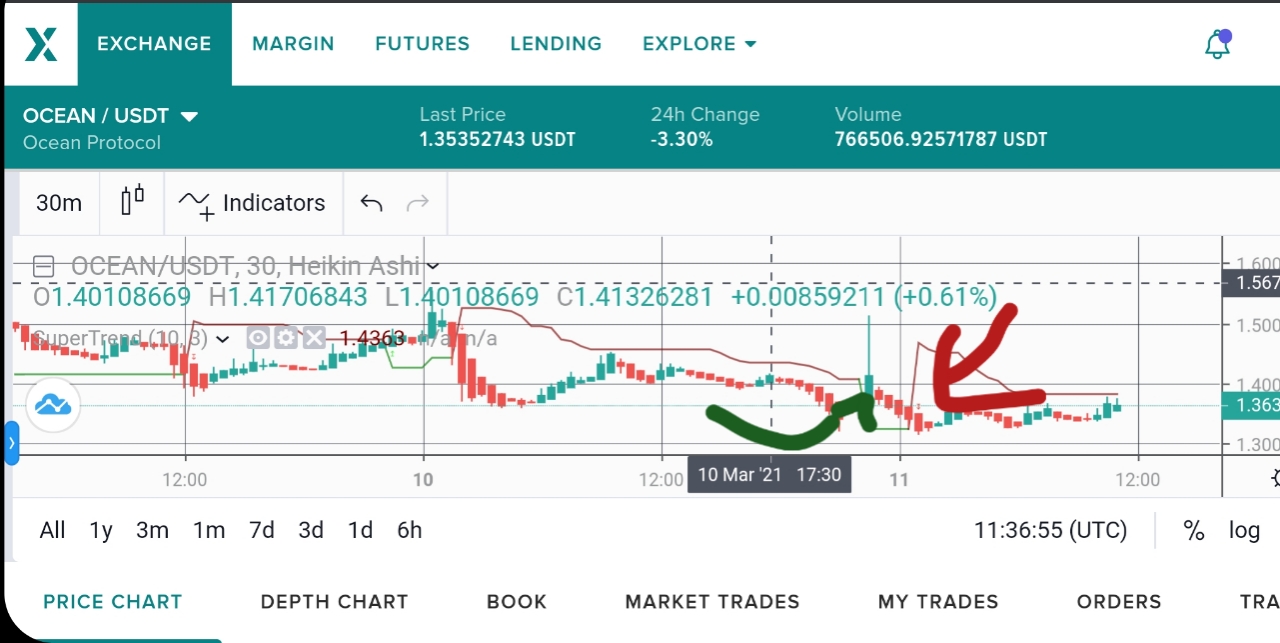Set chart range to All
This screenshot has width=1280, height=643.
(x=52, y=530)
